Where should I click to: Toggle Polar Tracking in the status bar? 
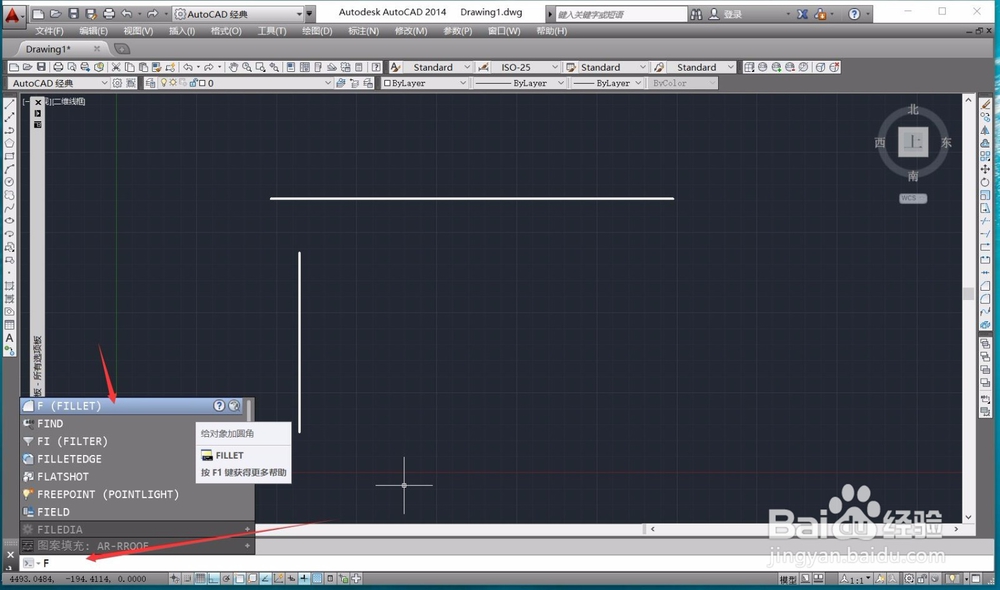pos(226,579)
